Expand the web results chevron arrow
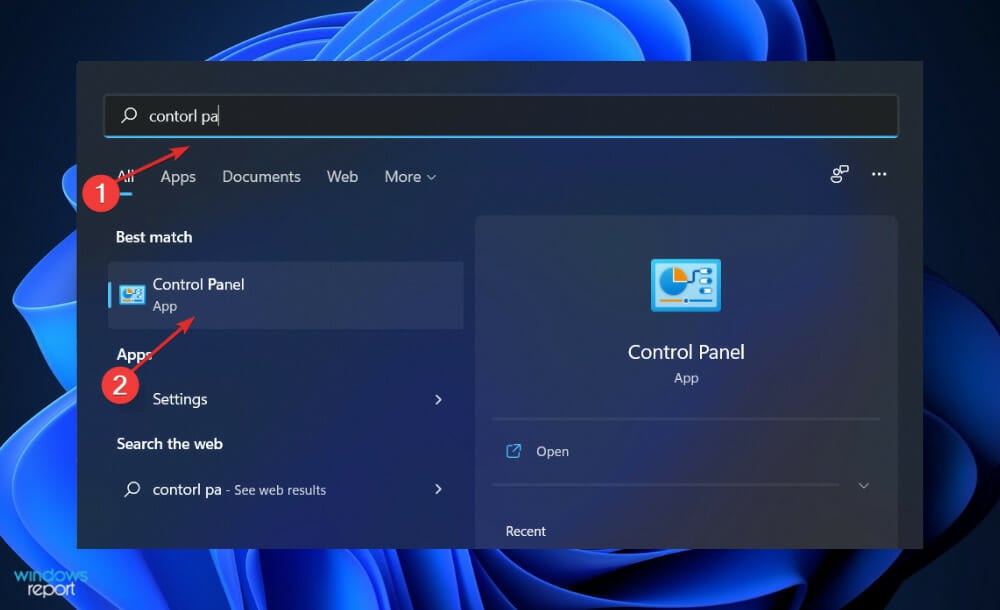The image size is (1000, 610). [438, 489]
